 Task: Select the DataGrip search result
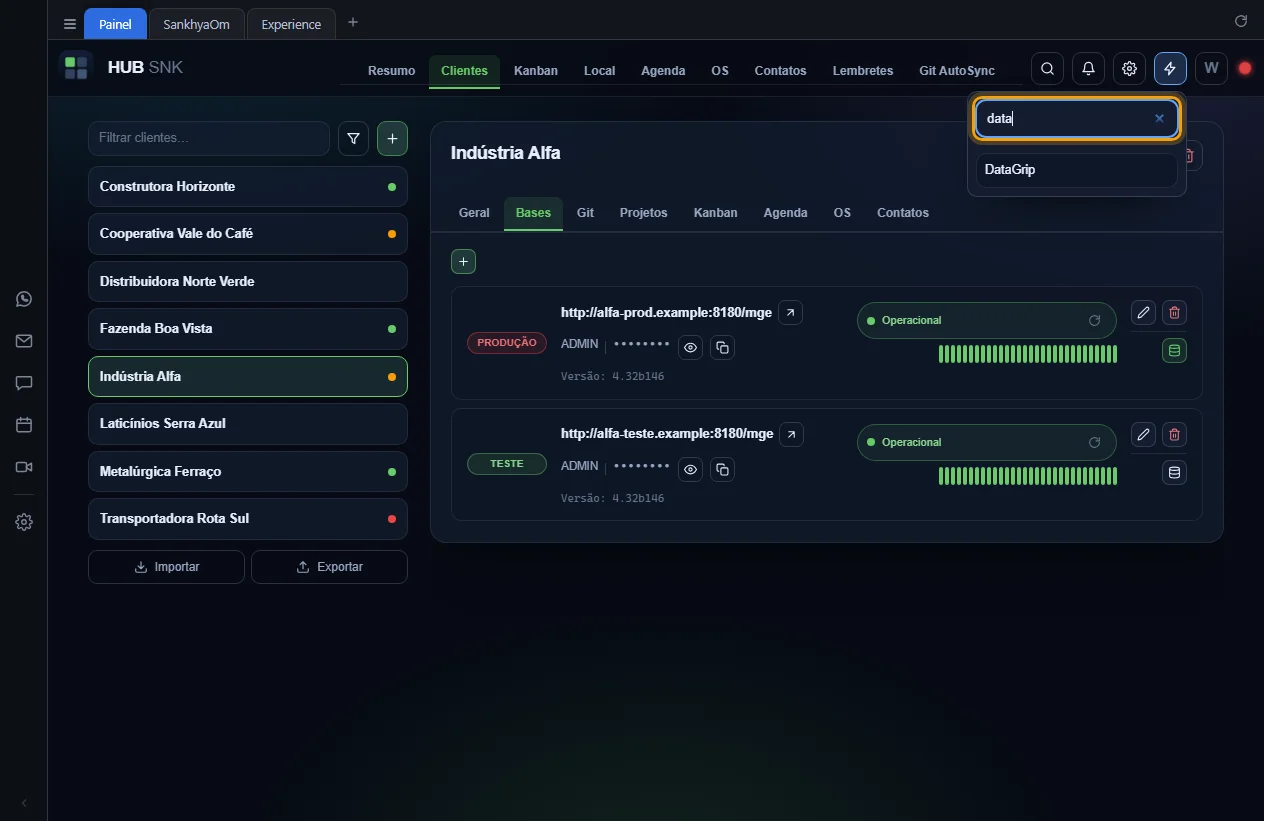(1076, 170)
